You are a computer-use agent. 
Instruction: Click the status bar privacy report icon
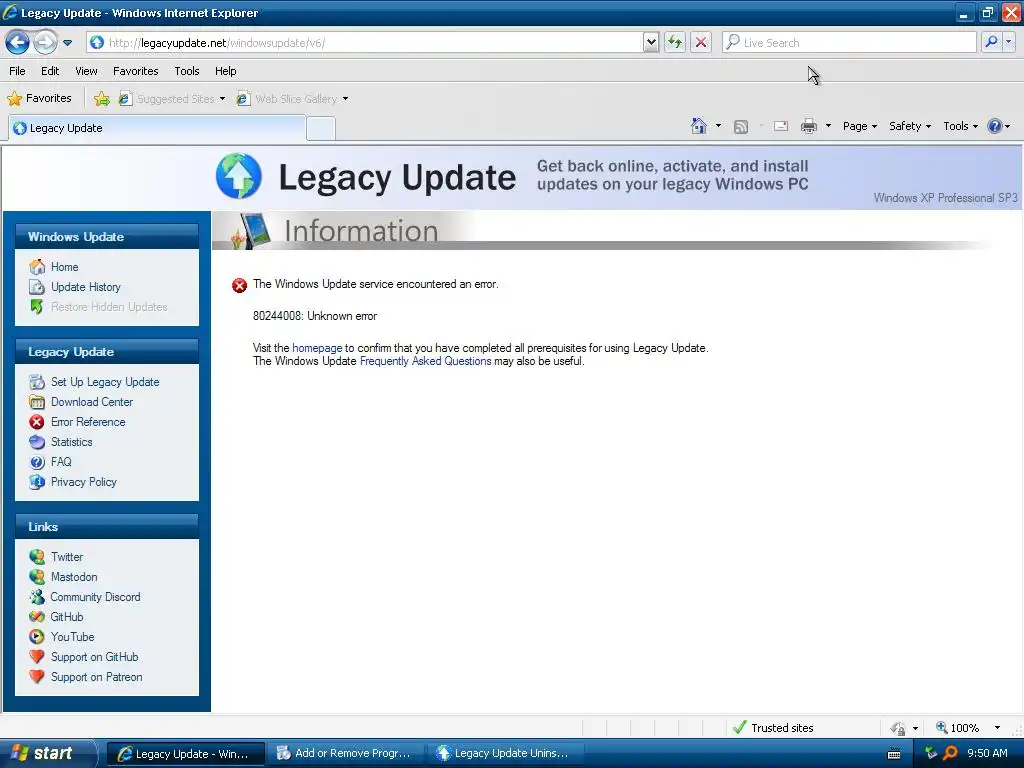coord(899,728)
